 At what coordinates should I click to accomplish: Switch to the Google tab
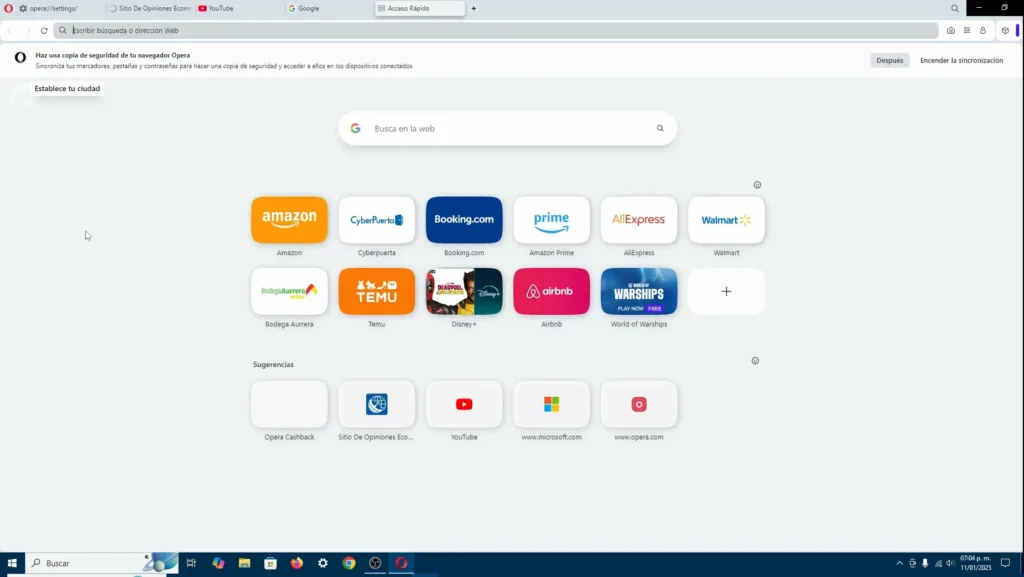coord(328,8)
